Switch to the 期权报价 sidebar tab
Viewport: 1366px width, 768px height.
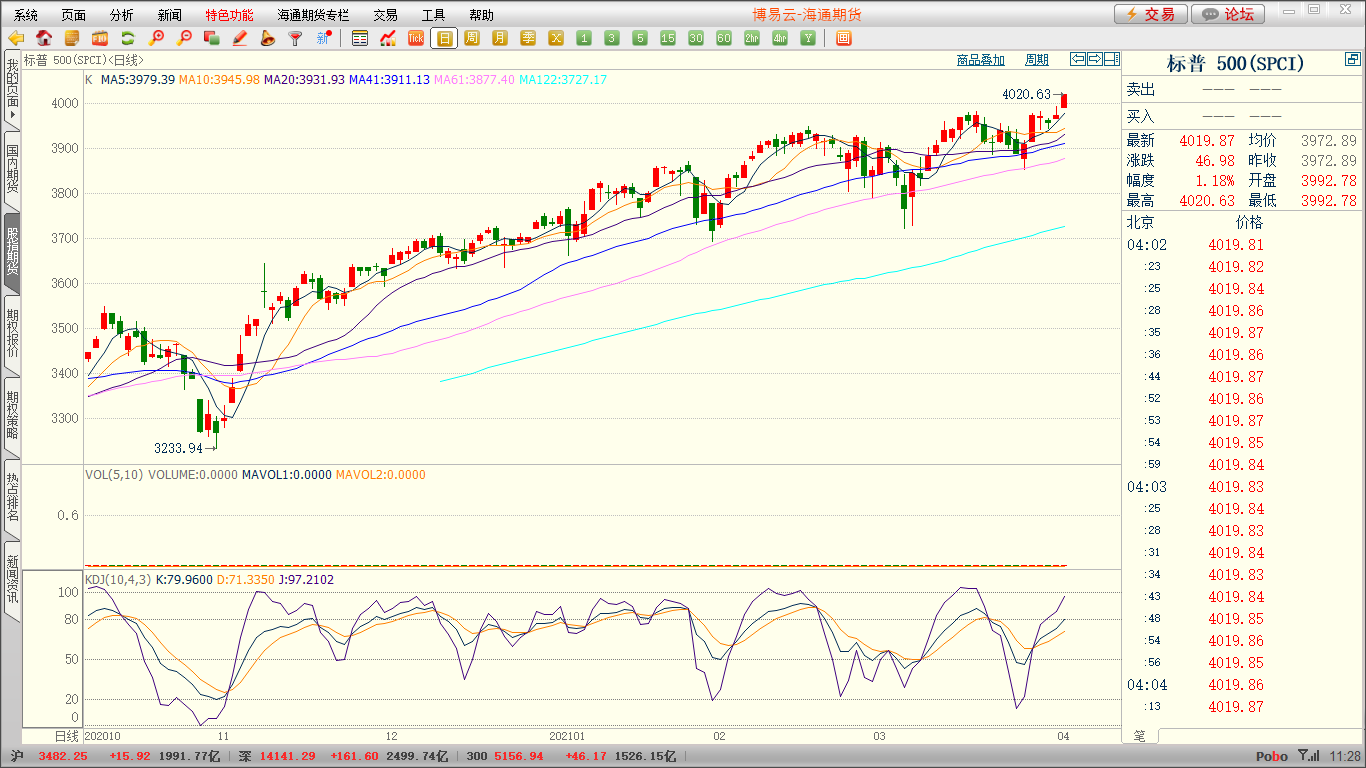pos(12,334)
